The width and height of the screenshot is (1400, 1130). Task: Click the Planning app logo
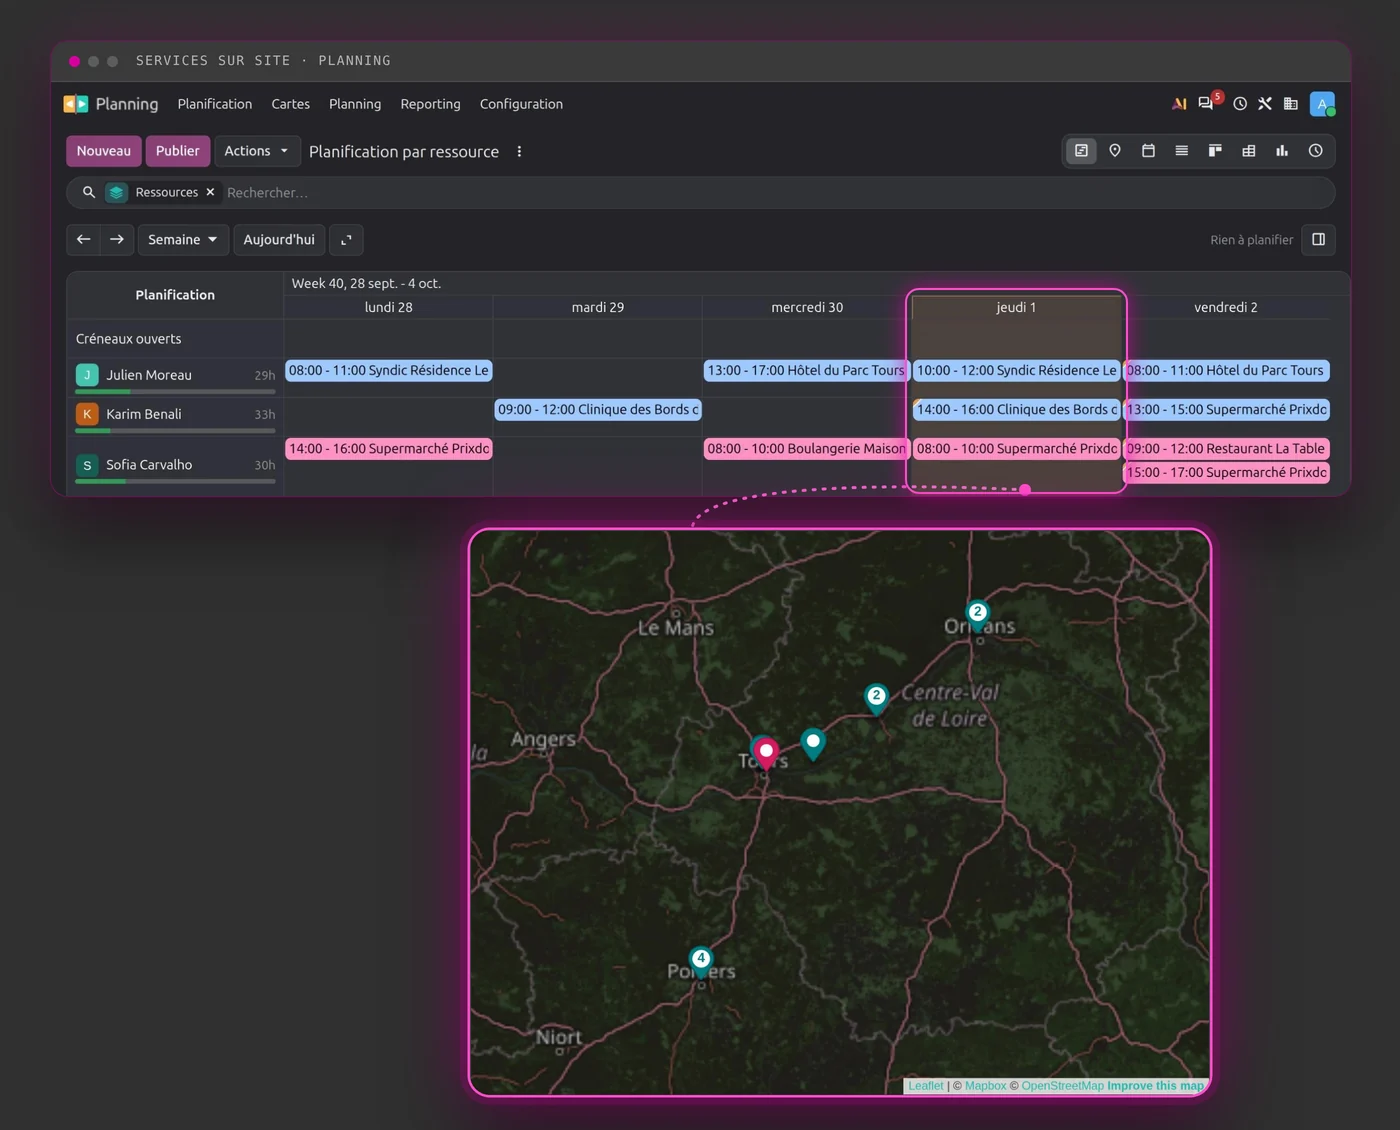click(x=76, y=104)
